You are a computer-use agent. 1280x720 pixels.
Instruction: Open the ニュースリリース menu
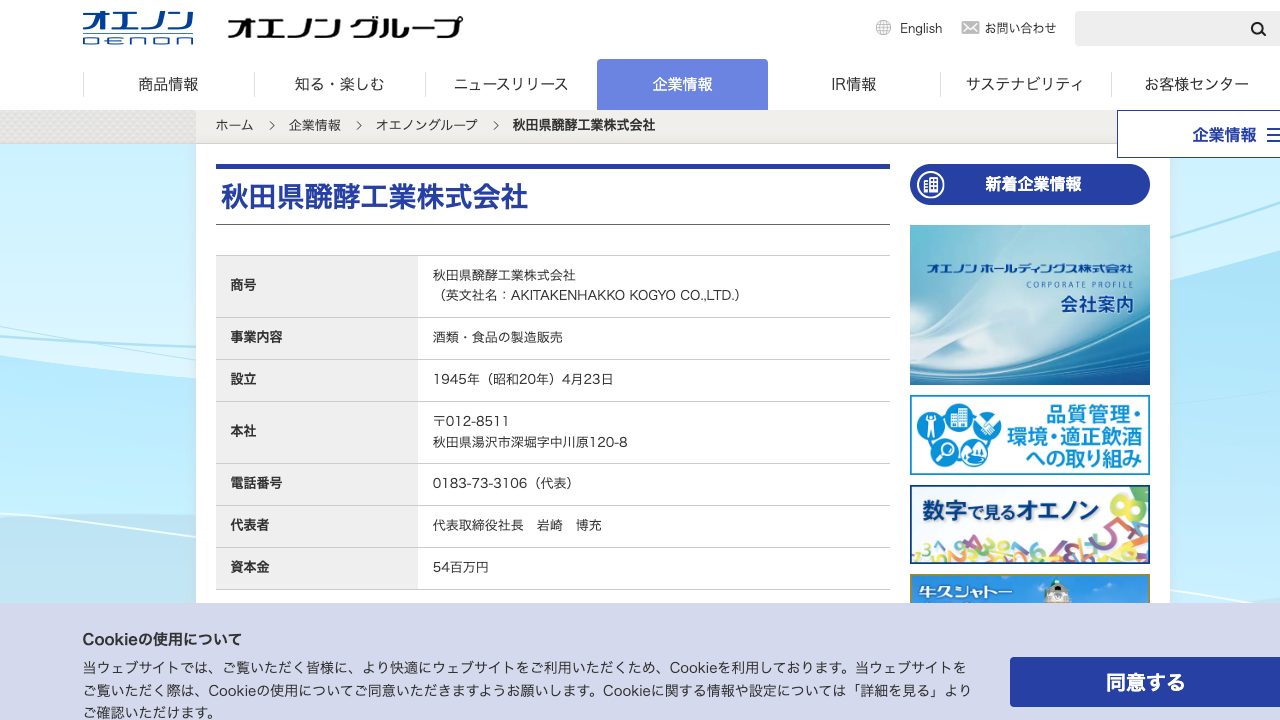511,84
